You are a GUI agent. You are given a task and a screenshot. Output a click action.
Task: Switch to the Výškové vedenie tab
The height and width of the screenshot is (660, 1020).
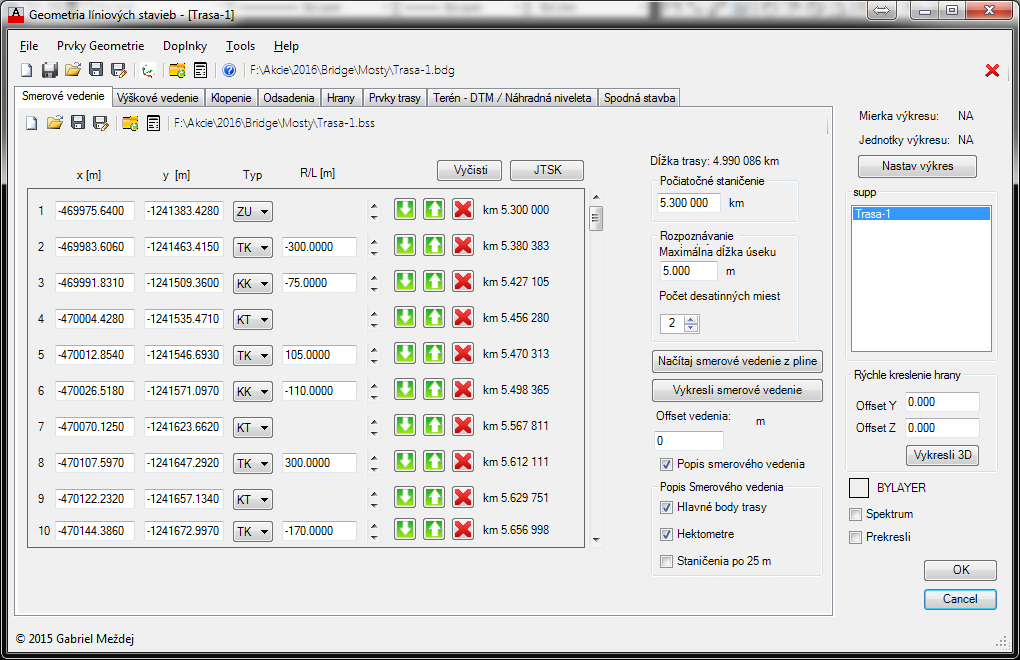pos(158,98)
